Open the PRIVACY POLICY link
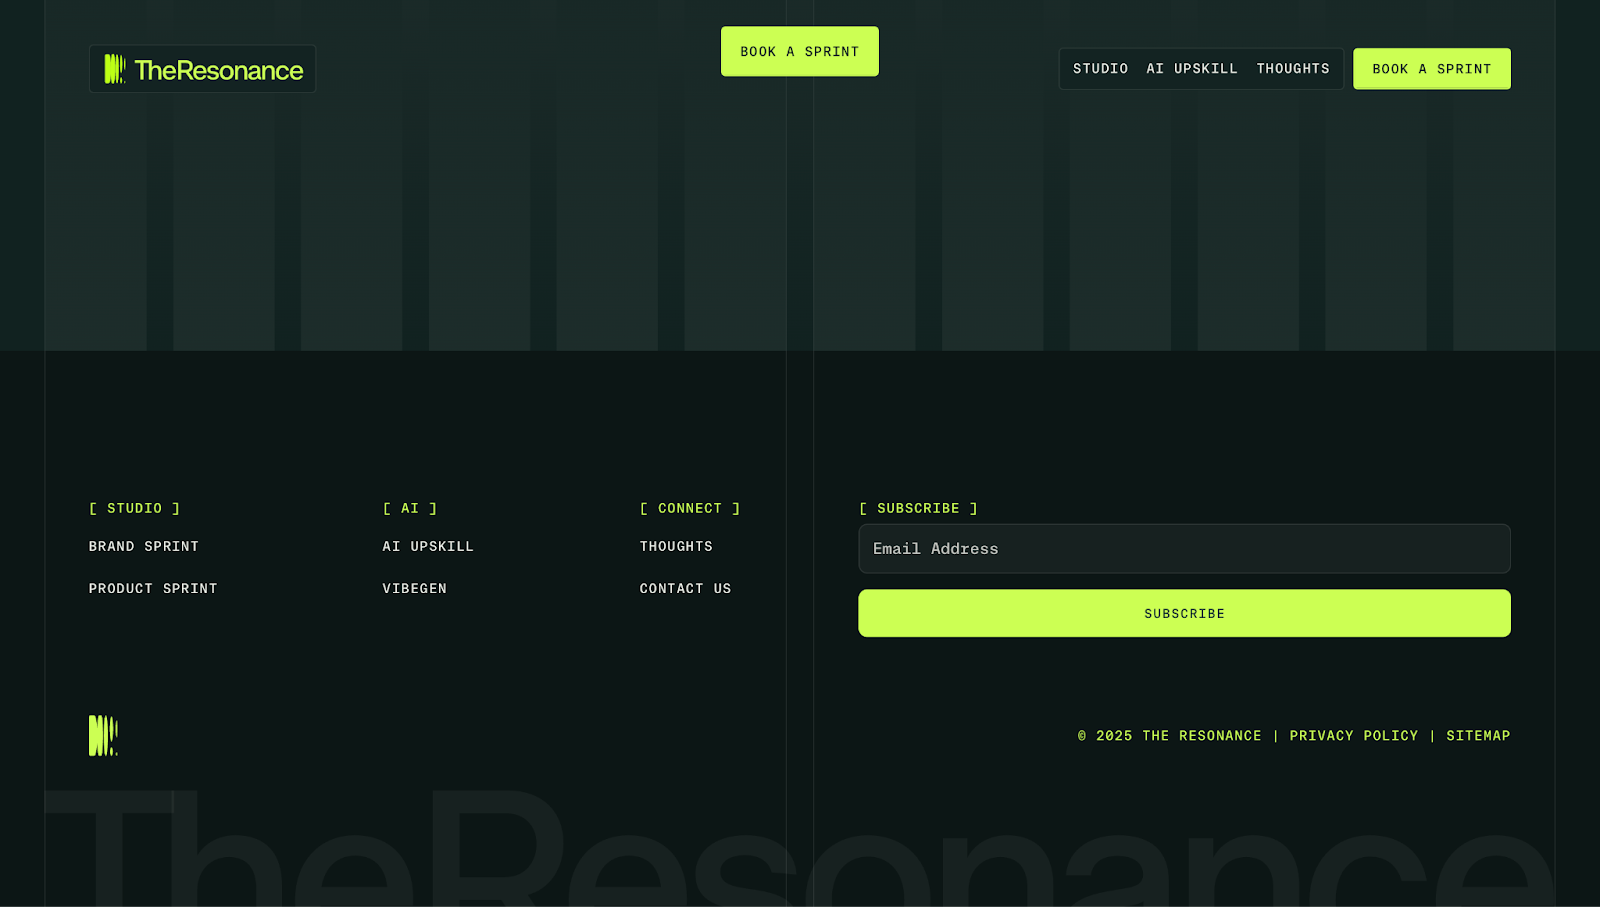The width and height of the screenshot is (1600, 907). tap(1354, 735)
